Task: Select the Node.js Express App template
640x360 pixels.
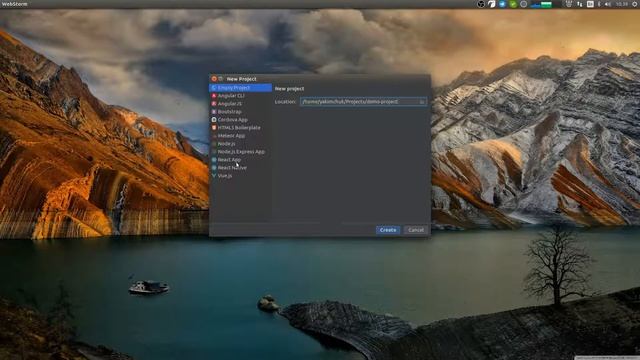Action: coord(240,151)
